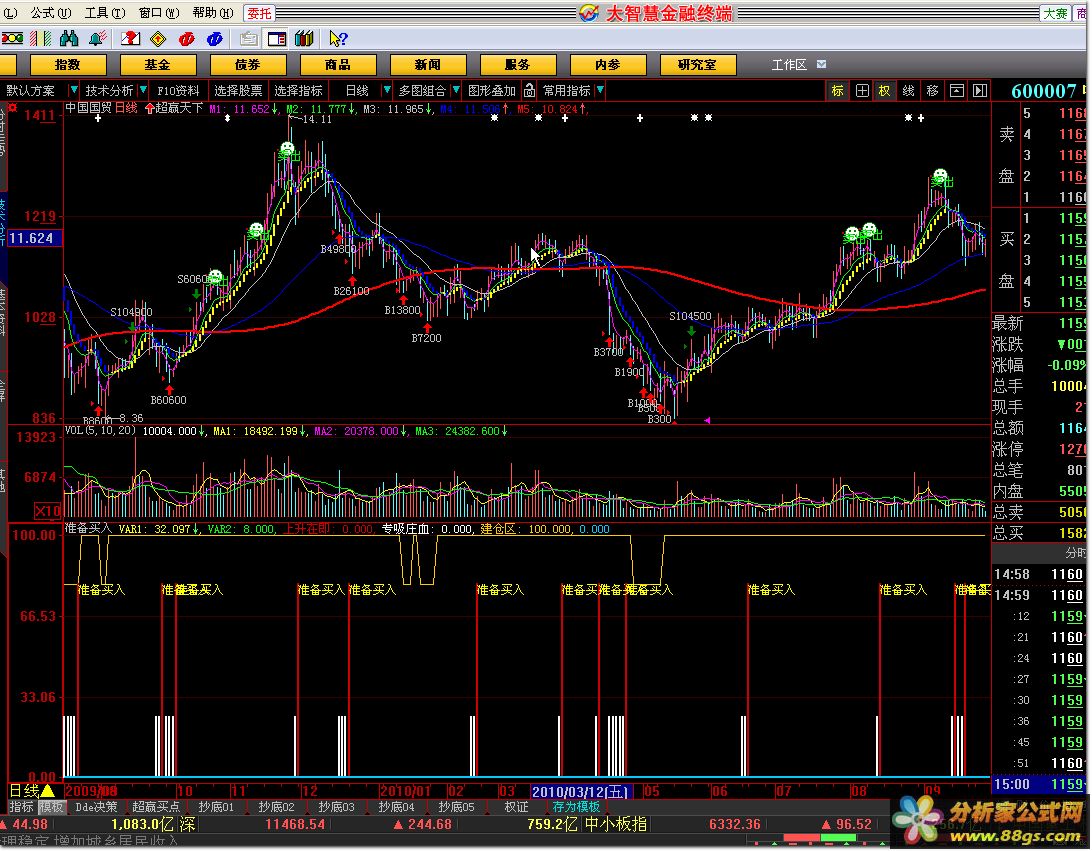Viewport: 1092px width, 851px height.
Task: Toggle the 移 move button
Action: click(x=933, y=91)
